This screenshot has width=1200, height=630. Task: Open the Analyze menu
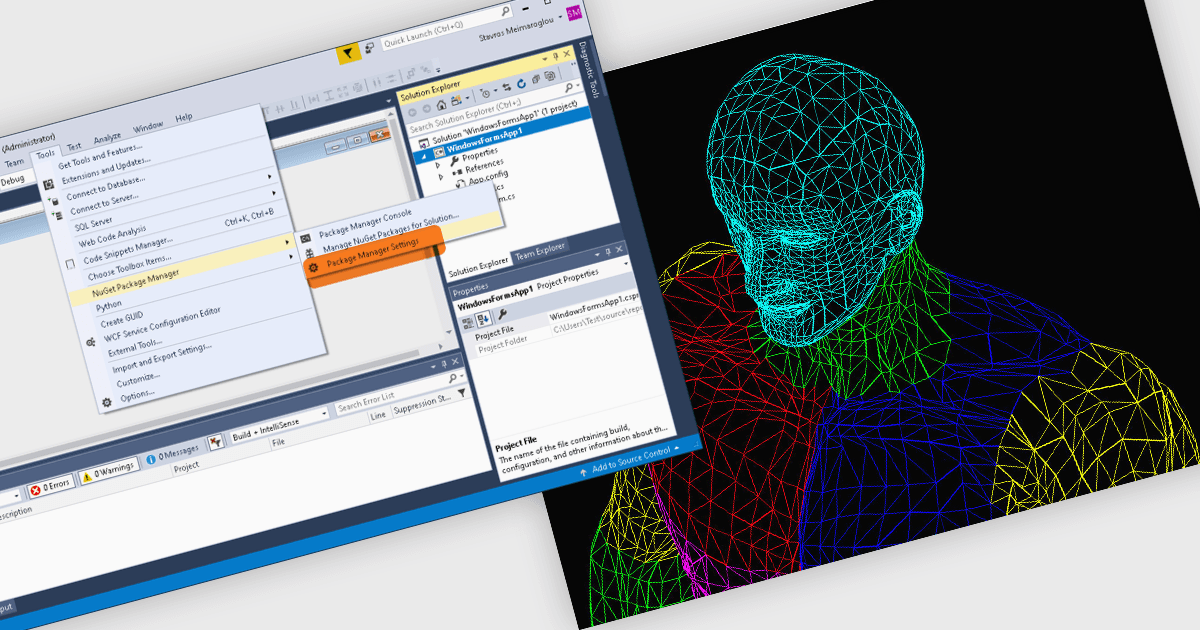(x=107, y=137)
